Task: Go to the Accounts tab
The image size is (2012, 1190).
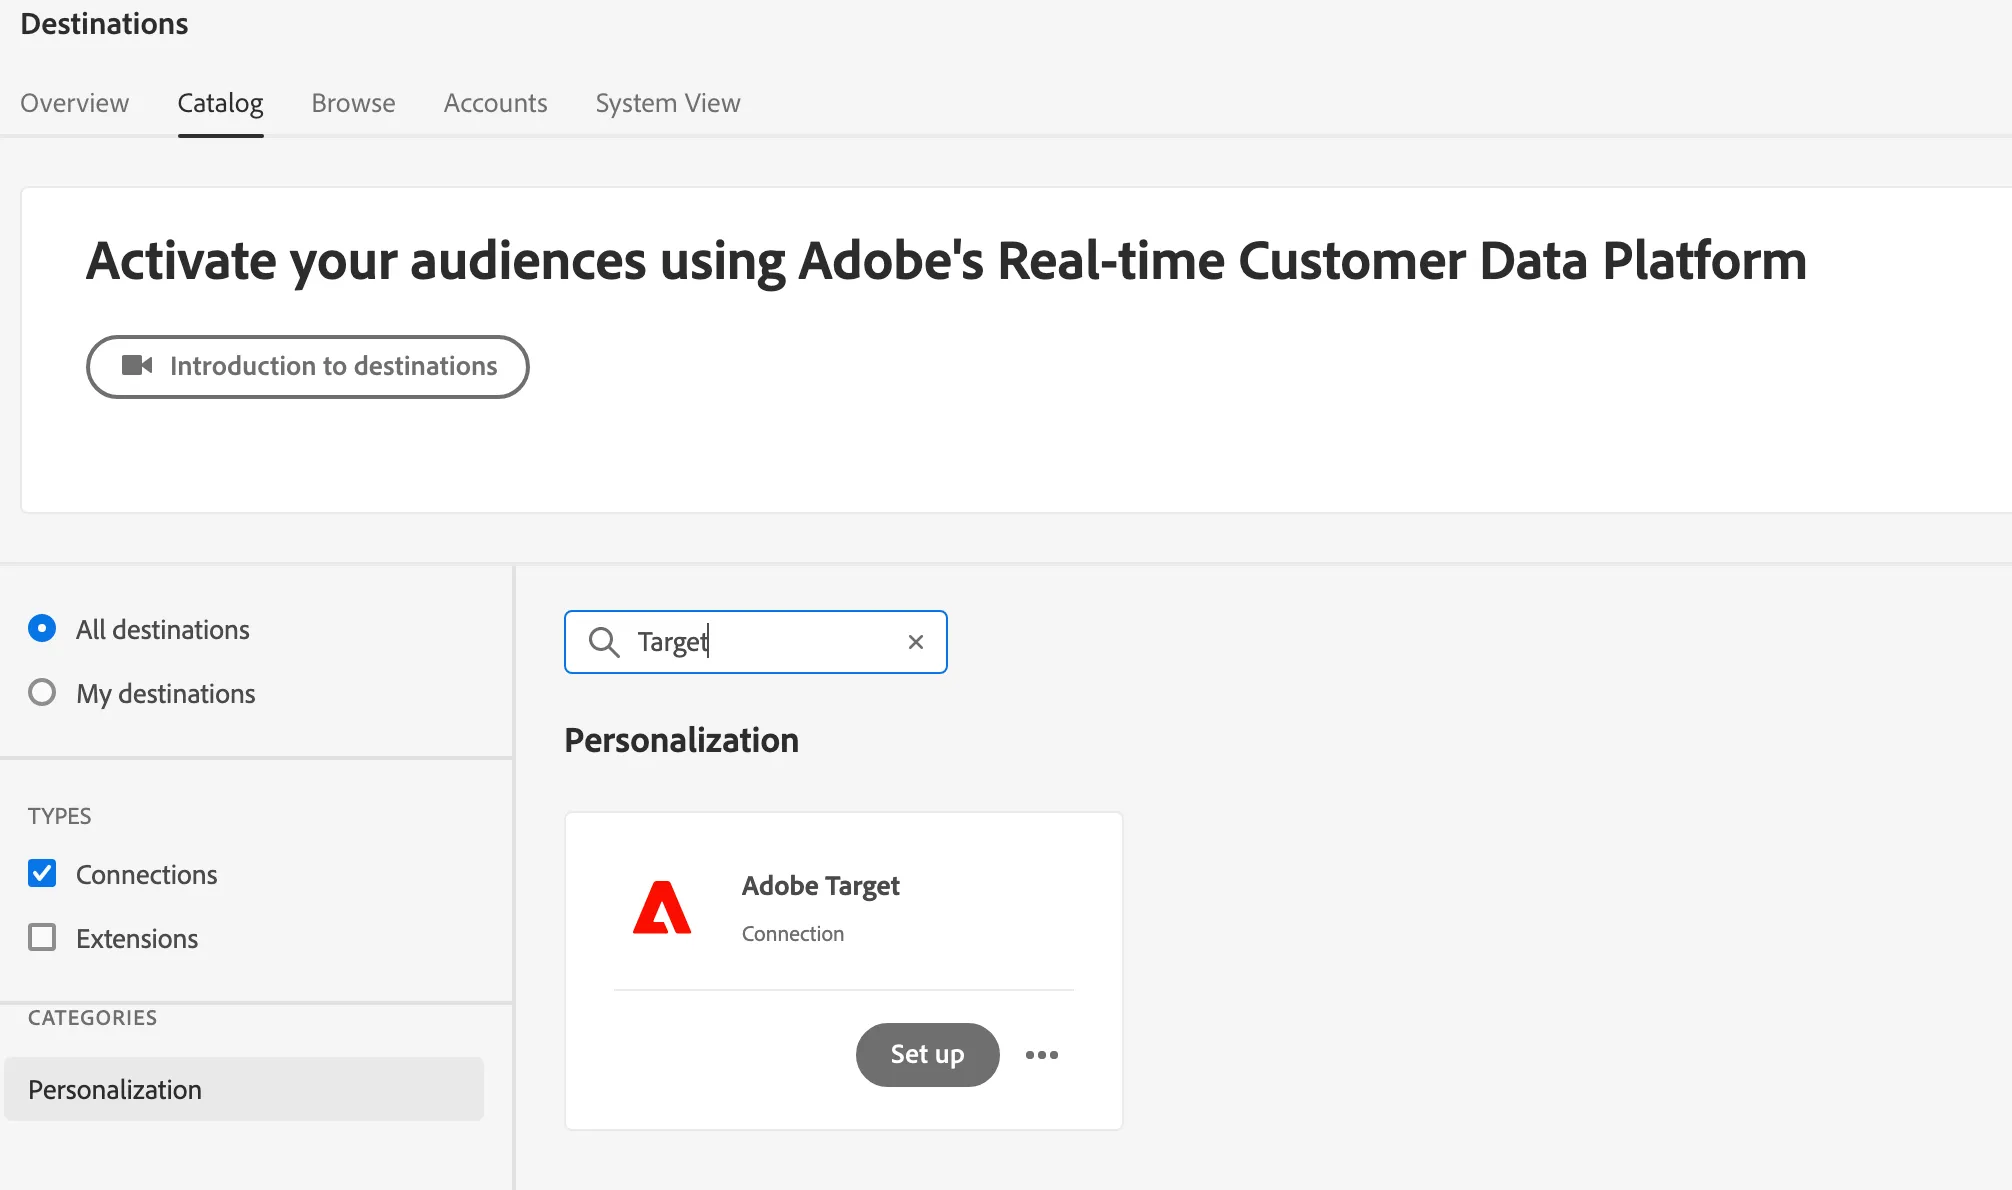Action: coord(496,103)
